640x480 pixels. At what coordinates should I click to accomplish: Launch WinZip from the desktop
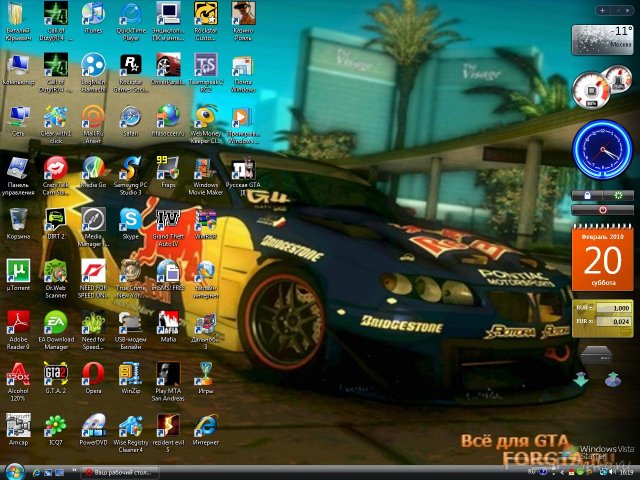pos(130,374)
